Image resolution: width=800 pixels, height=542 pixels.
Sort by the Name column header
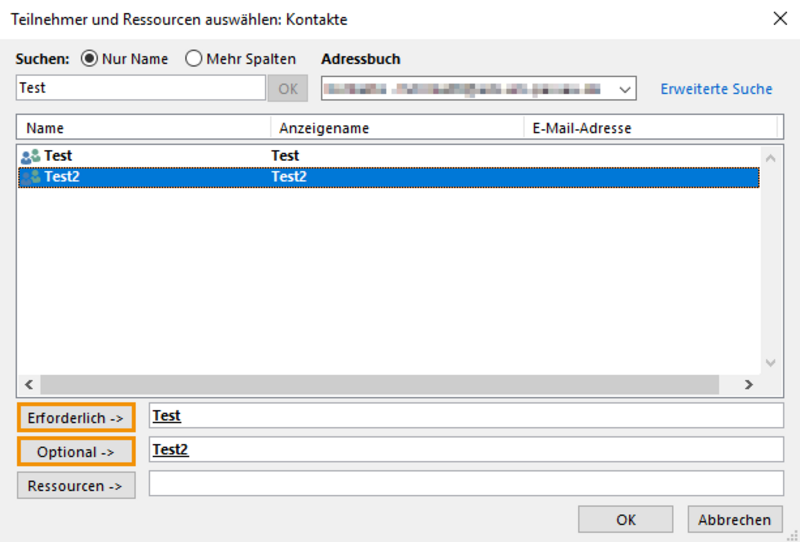(143, 128)
